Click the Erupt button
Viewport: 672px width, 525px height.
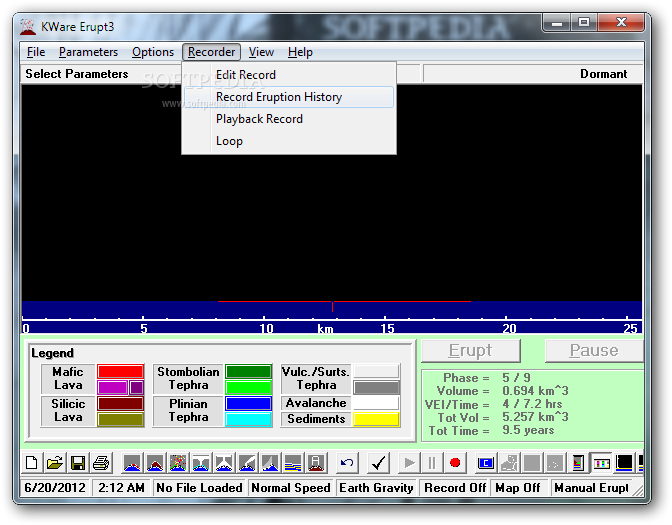(x=471, y=351)
